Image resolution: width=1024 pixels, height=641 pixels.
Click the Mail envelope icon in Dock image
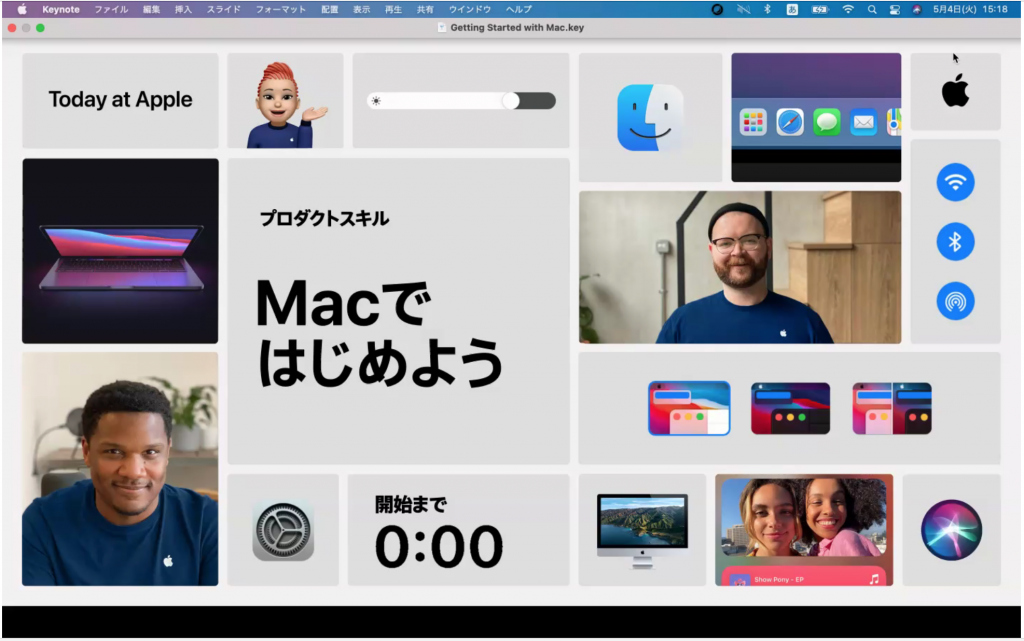(x=863, y=122)
